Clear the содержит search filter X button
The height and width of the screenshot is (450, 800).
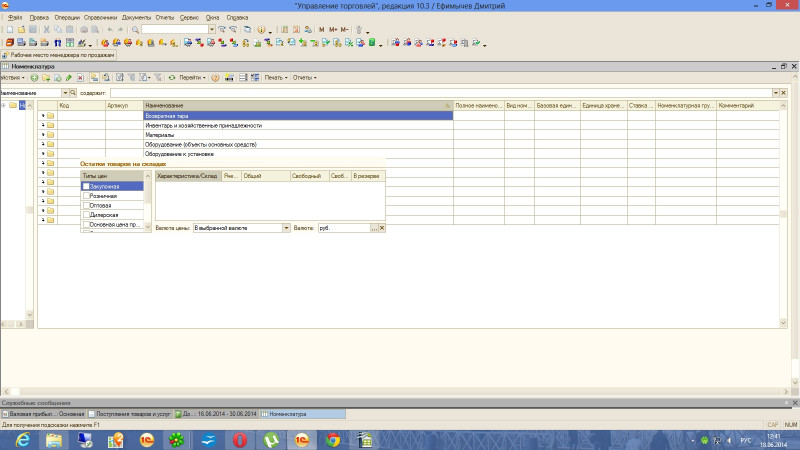click(784, 93)
